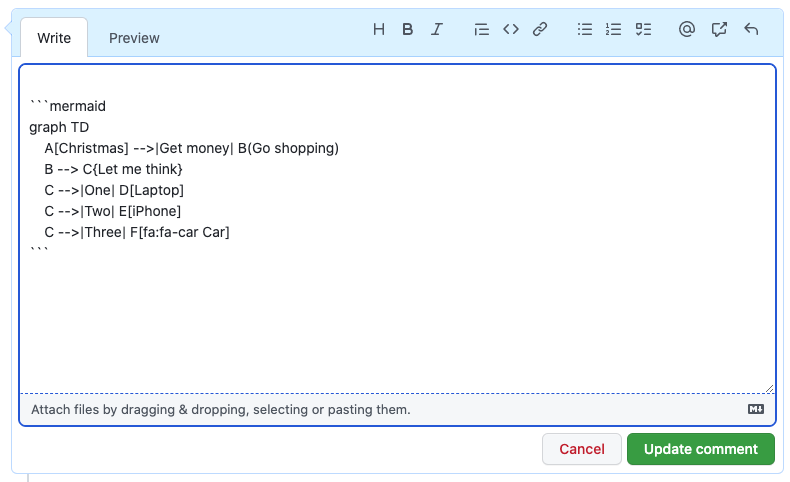The width and height of the screenshot is (790, 482).
Task: Insert a saved reply
Action: coord(751,29)
